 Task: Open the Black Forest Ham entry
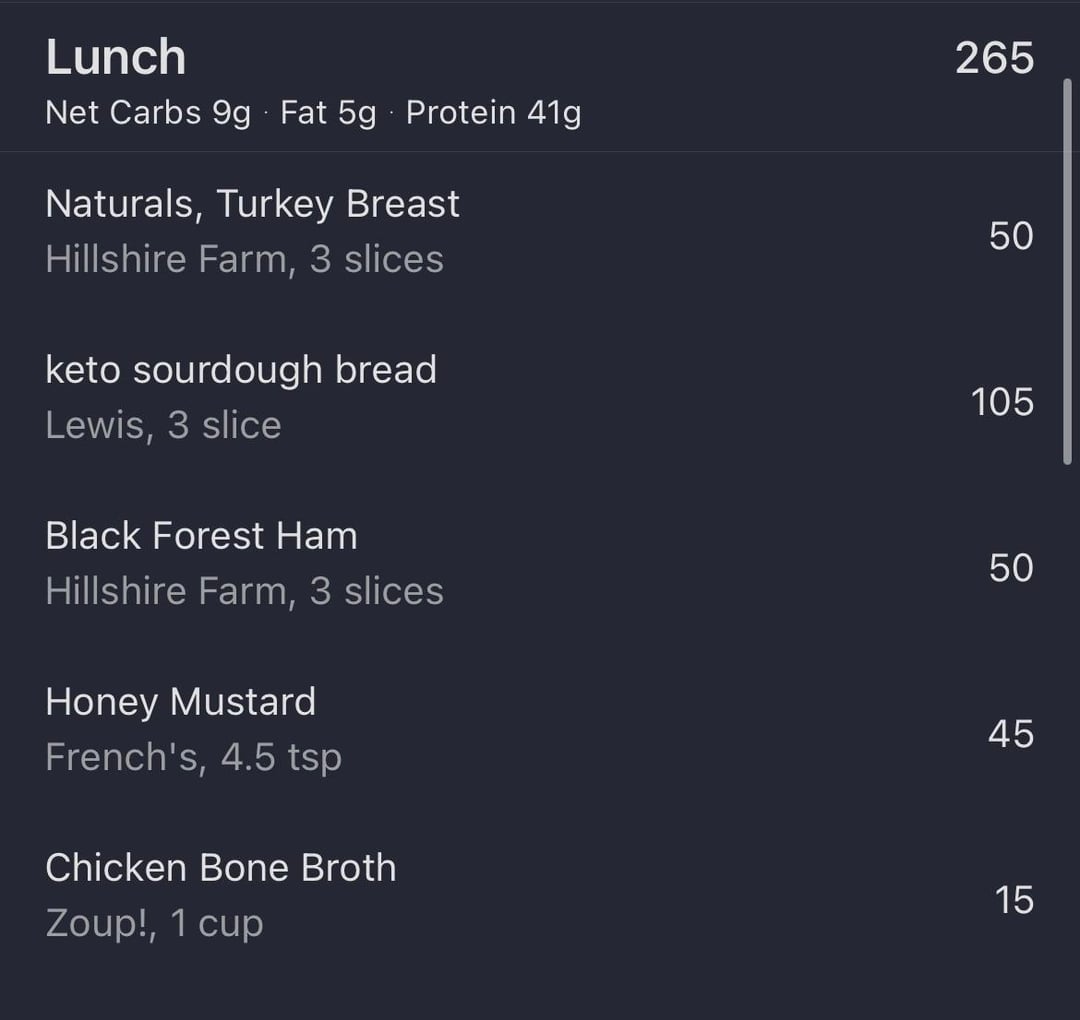tap(201, 536)
